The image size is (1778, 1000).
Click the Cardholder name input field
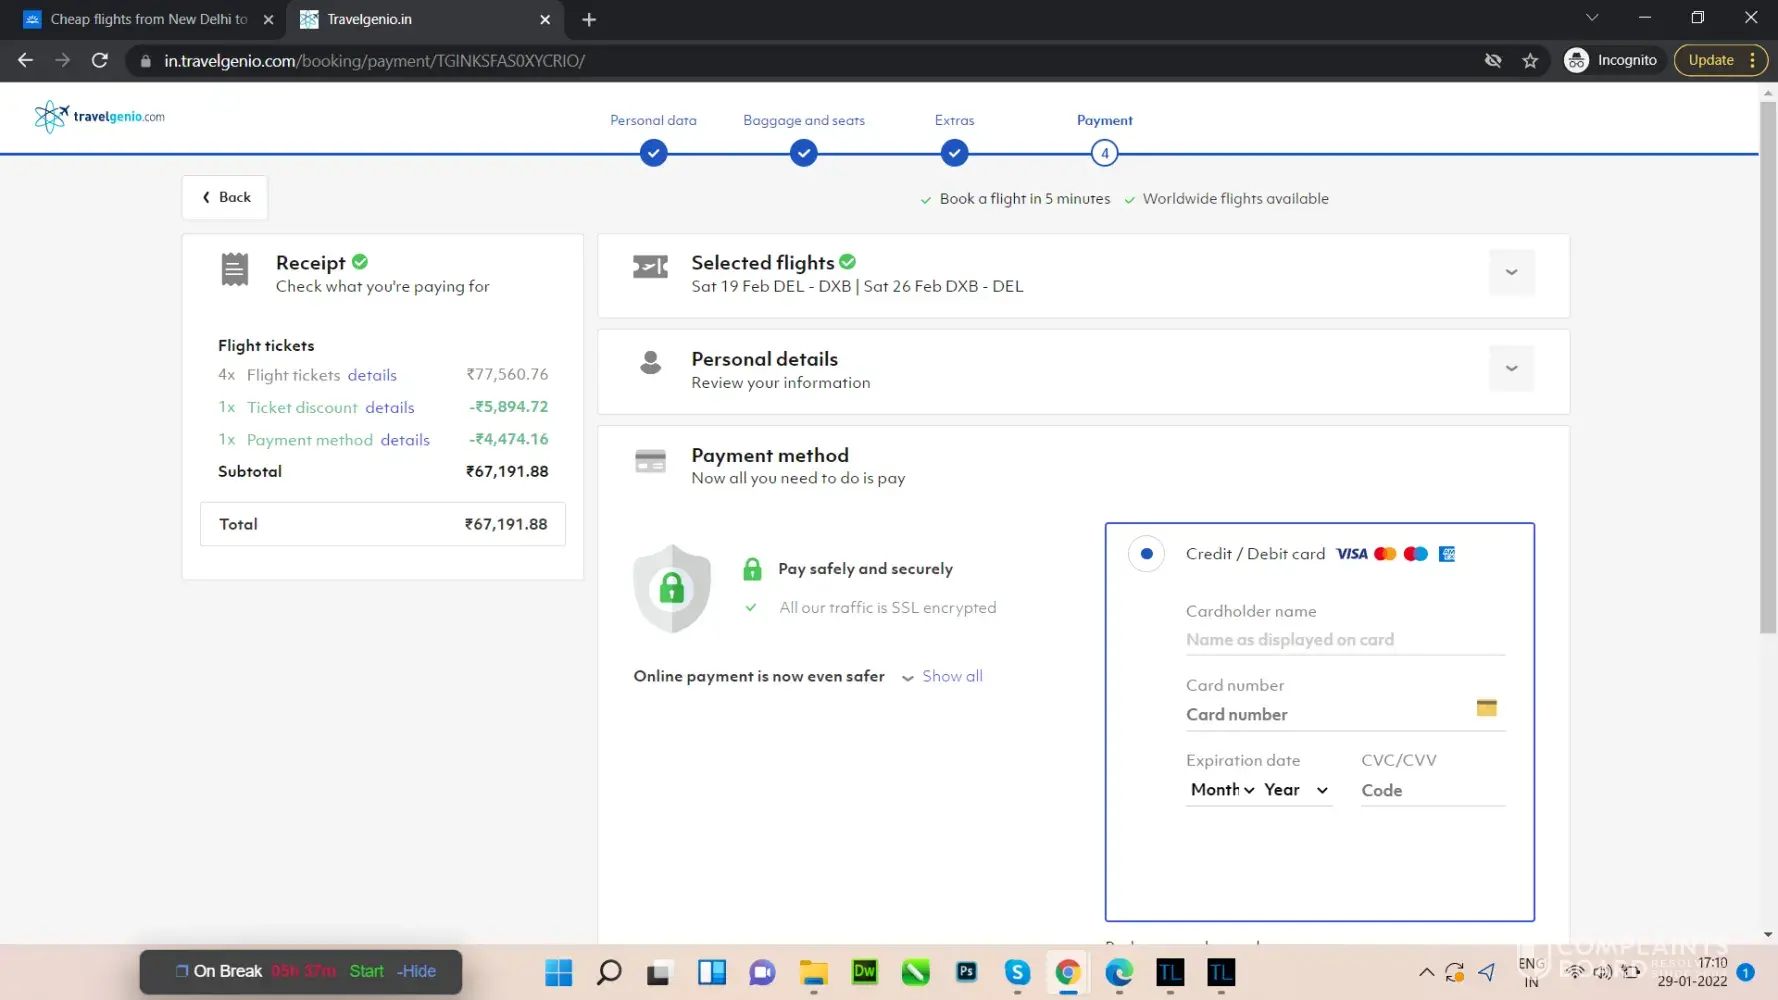point(1344,640)
